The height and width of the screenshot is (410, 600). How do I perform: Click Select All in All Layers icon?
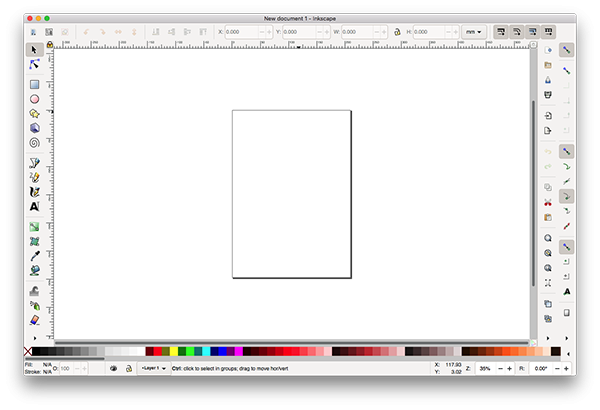[49, 32]
